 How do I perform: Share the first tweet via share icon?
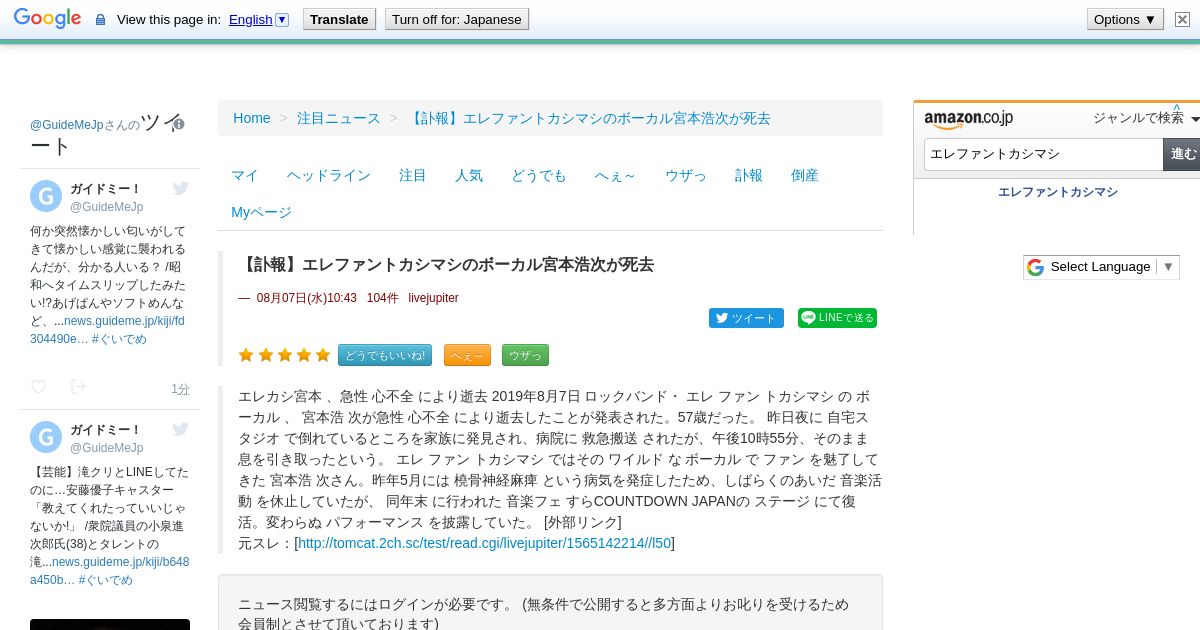coord(78,387)
